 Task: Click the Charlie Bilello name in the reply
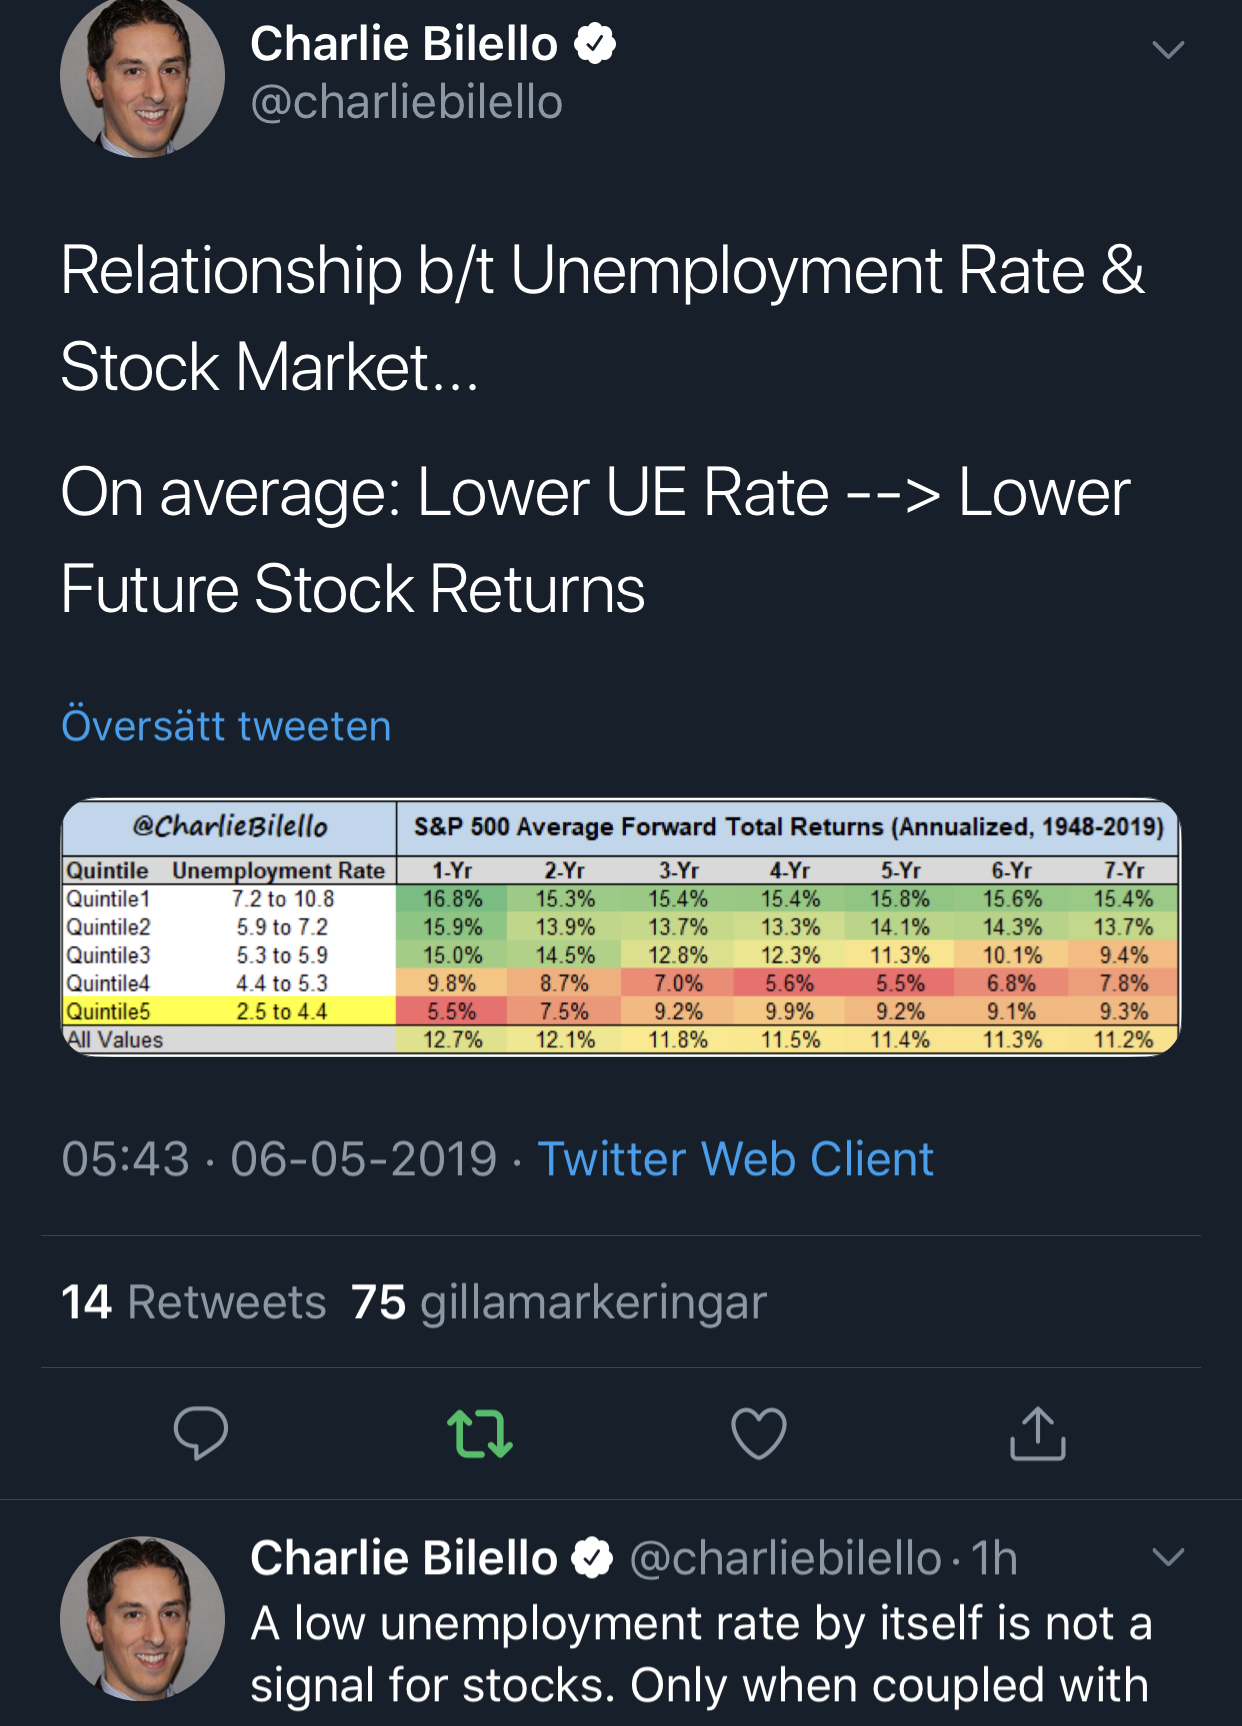click(x=404, y=1558)
